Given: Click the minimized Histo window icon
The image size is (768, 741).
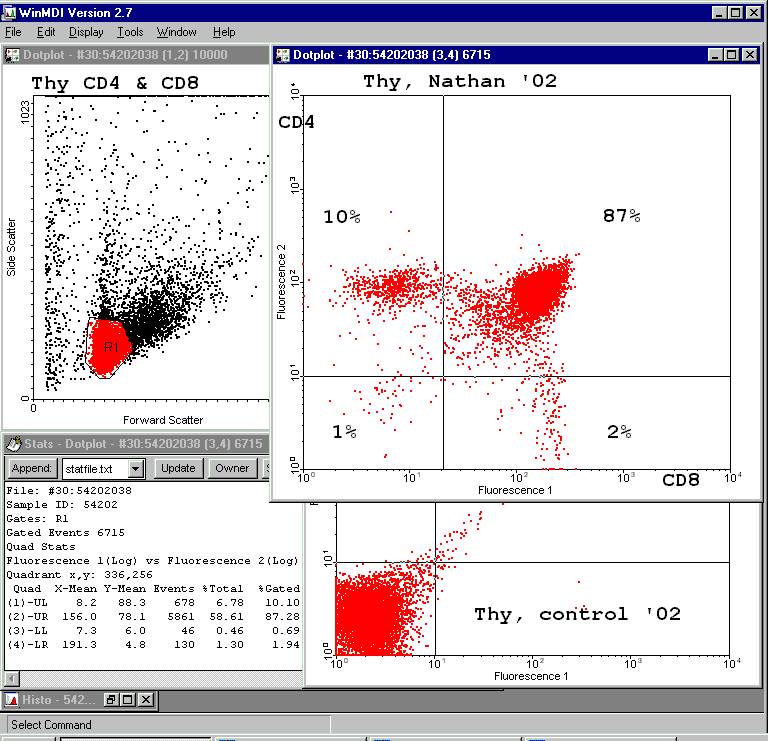Looking at the screenshot, I should coord(13,700).
